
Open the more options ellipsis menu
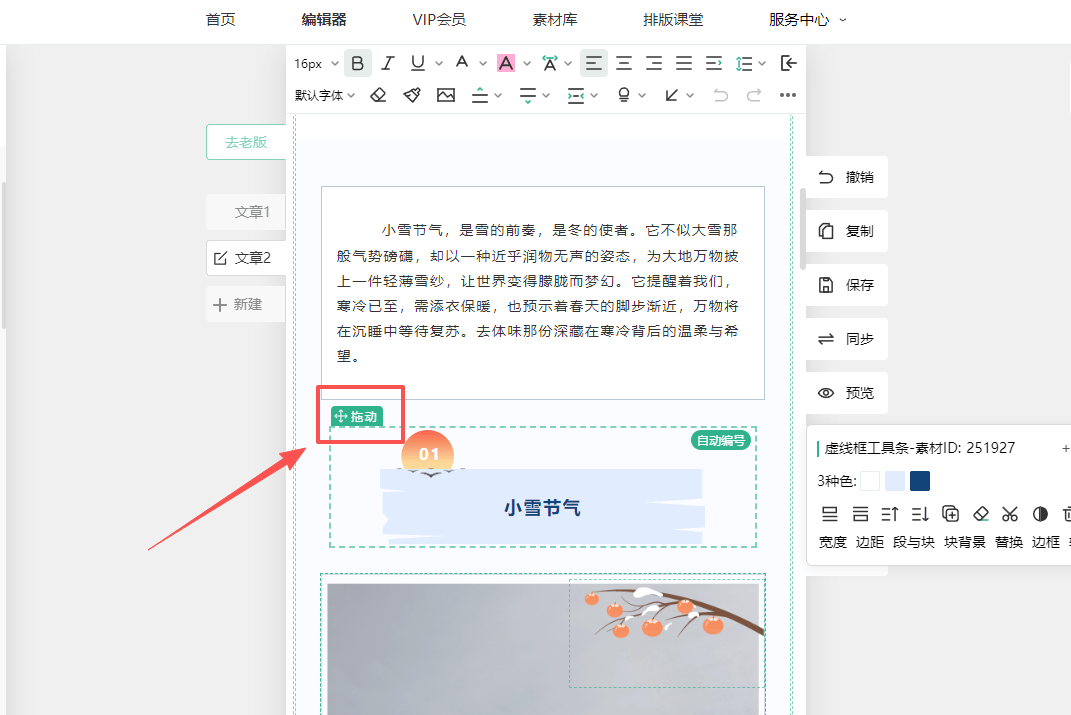pos(788,95)
